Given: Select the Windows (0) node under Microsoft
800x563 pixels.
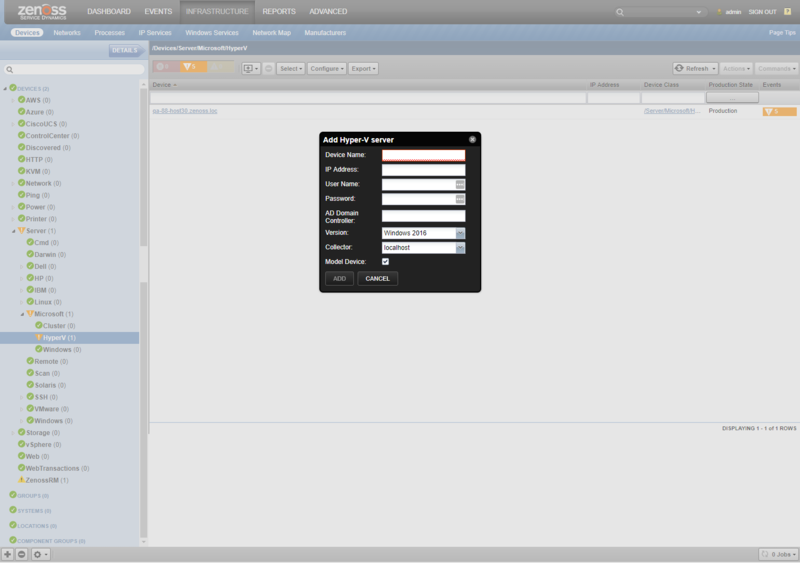Looking at the screenshot, I should click(x=62, y=350).
